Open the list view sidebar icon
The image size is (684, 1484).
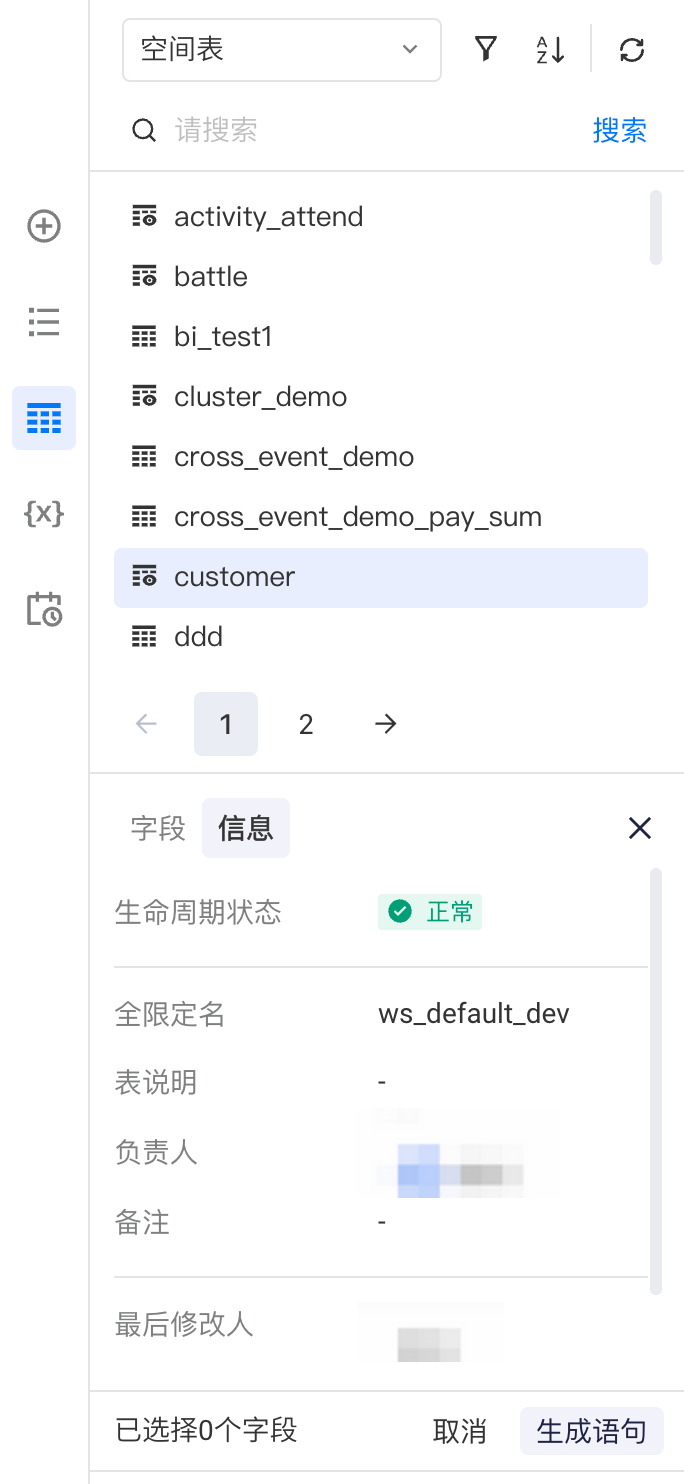click(x=44, y=322)
